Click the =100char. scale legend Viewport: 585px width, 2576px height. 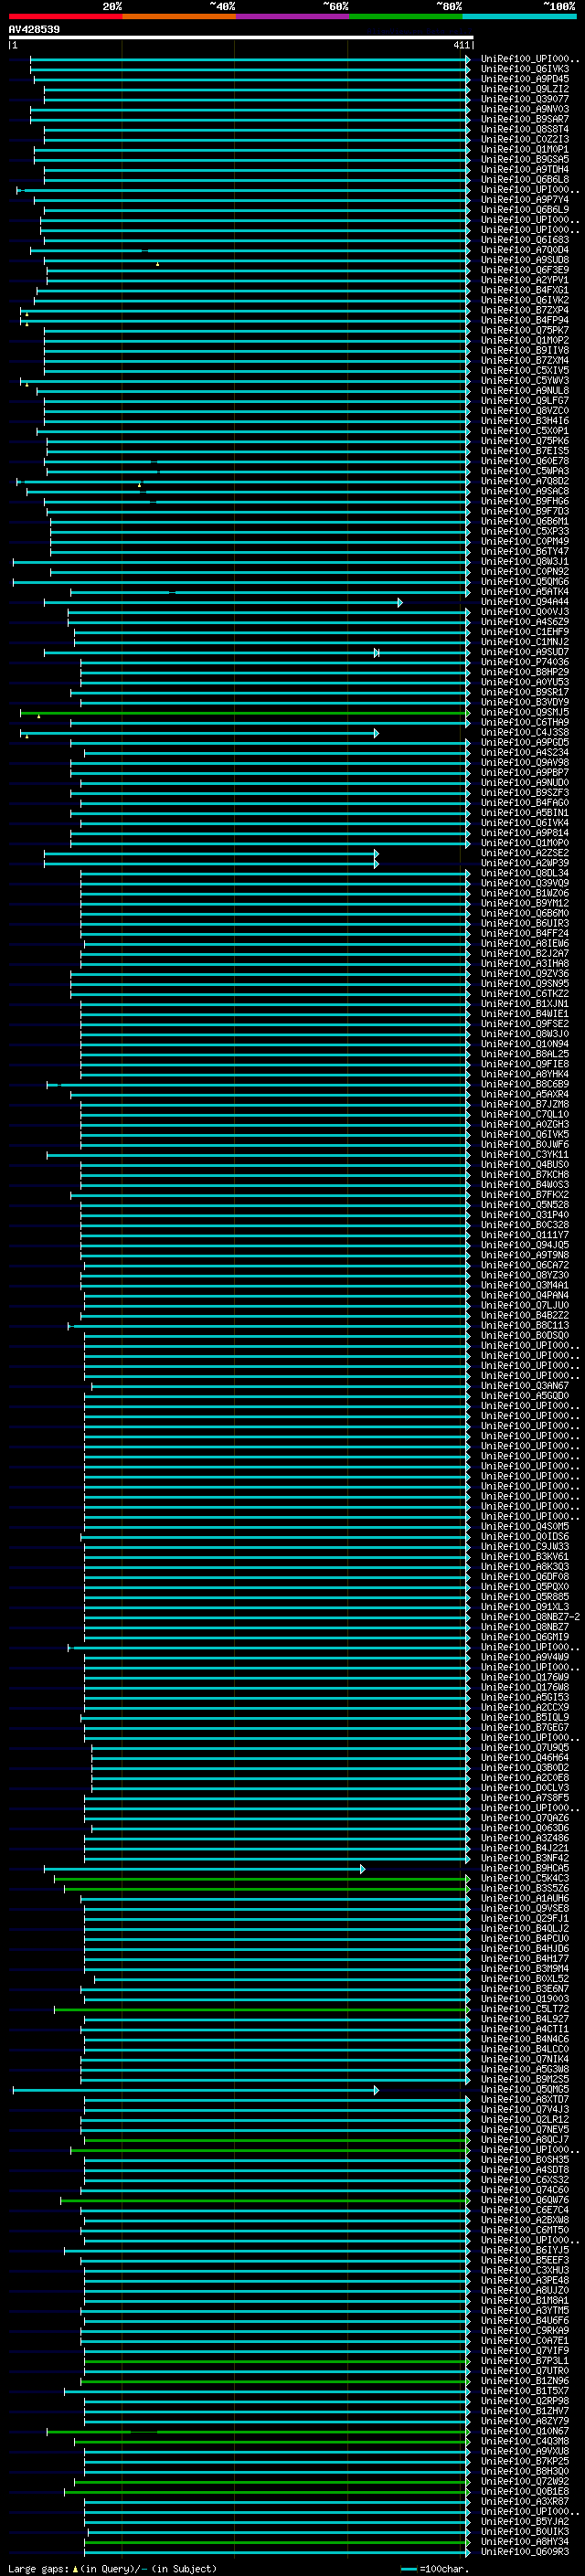pos(434,2568)
